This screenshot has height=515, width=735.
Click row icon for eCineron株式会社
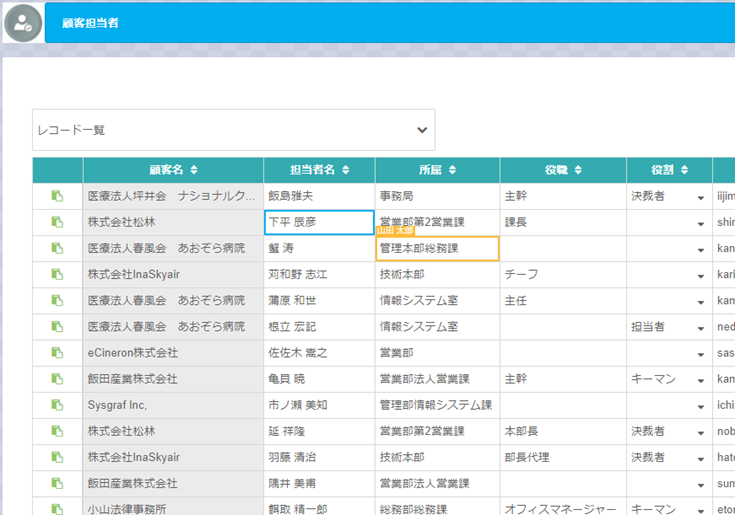tap(57, 353)
